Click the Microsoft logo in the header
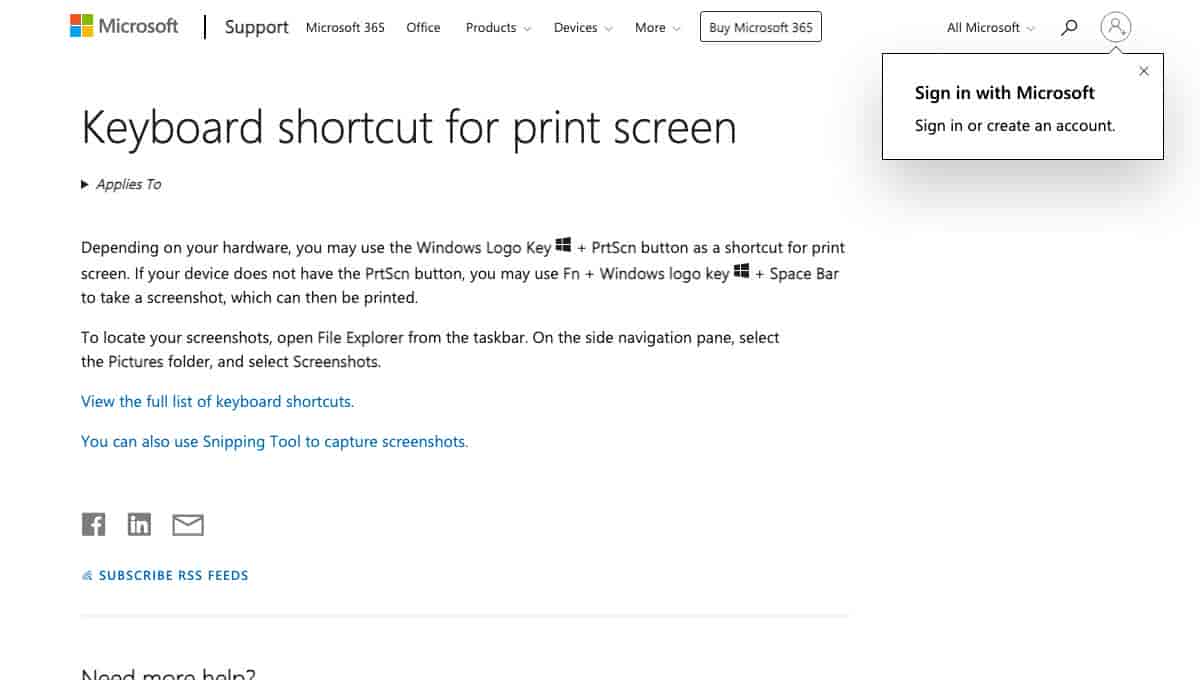This screenshot has height=680, width=1200. [124, 27]
